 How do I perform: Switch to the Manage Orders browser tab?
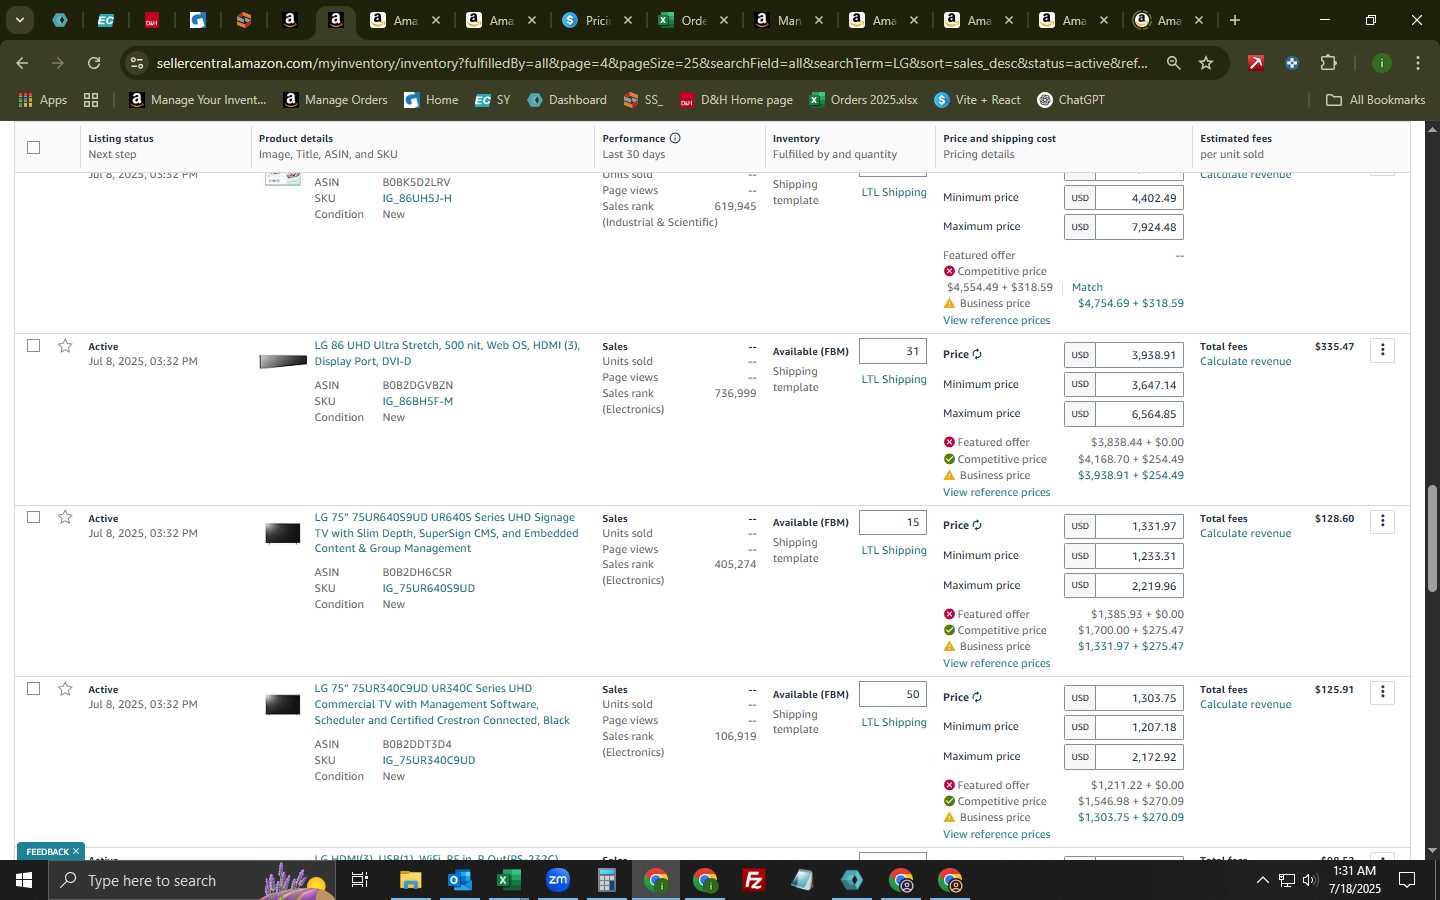[788, 20]
